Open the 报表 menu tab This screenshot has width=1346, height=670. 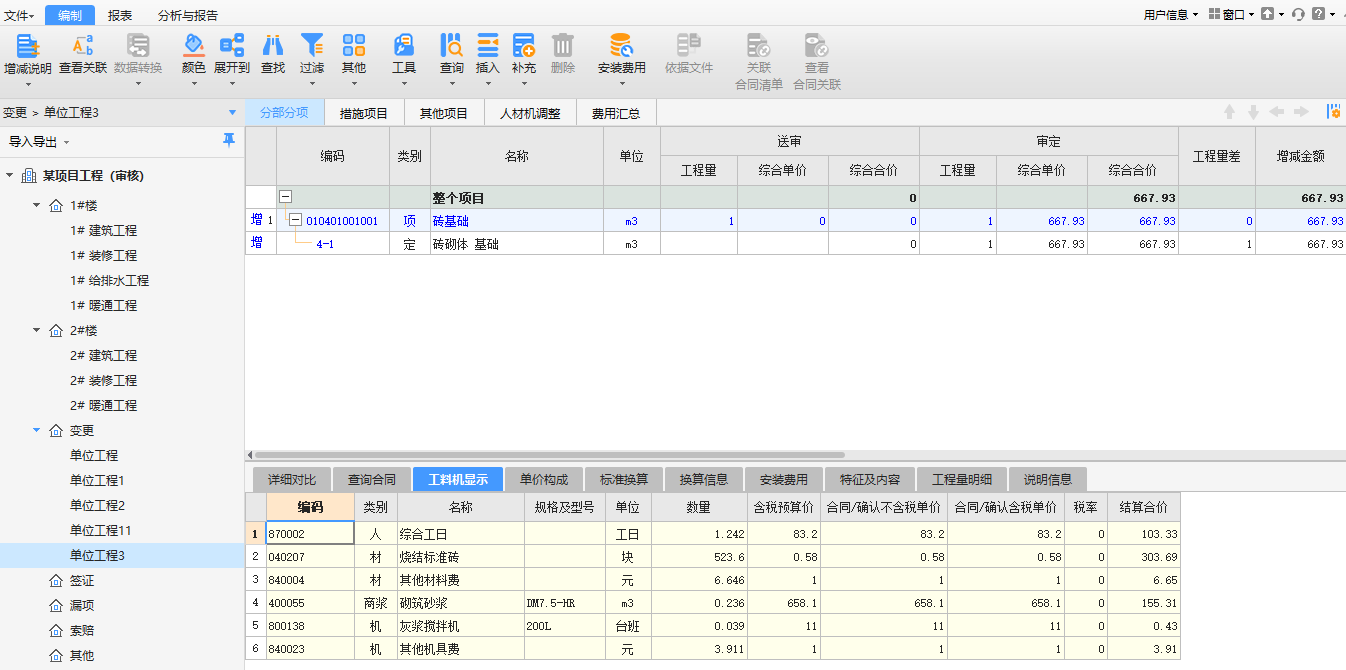120,15
